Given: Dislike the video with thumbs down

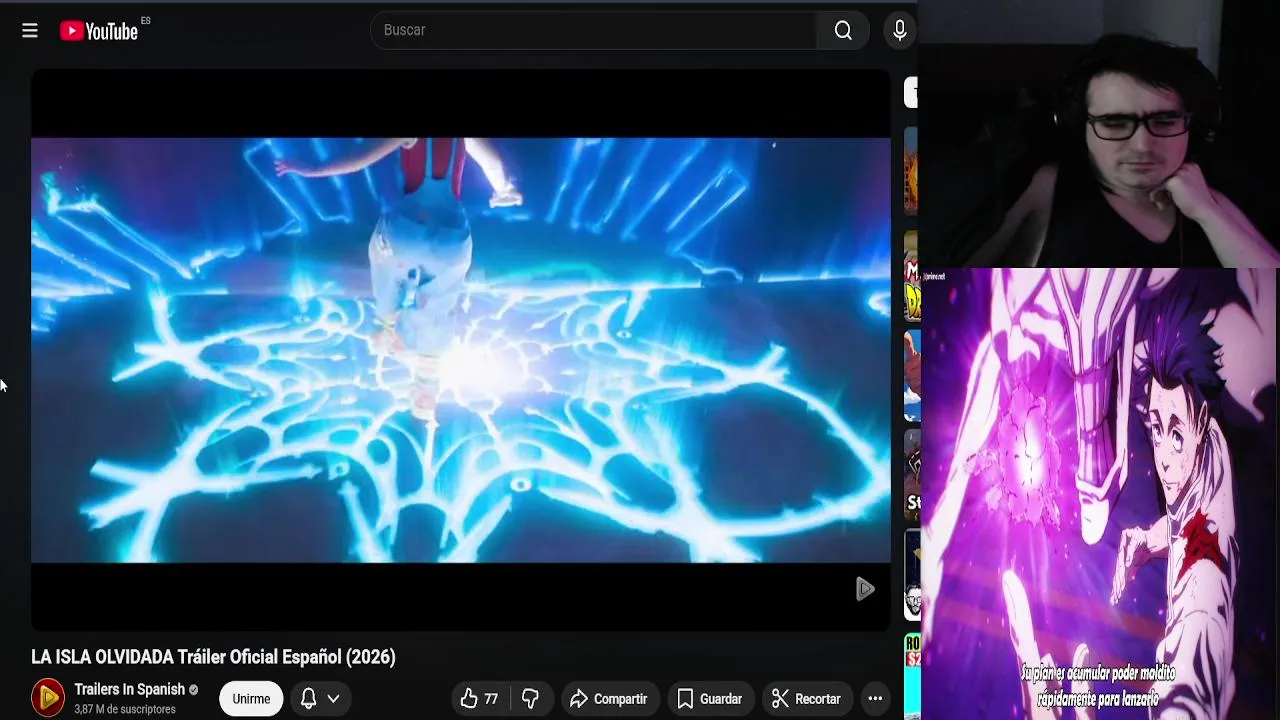Looking at the screenshot, I should coord(531,699).
